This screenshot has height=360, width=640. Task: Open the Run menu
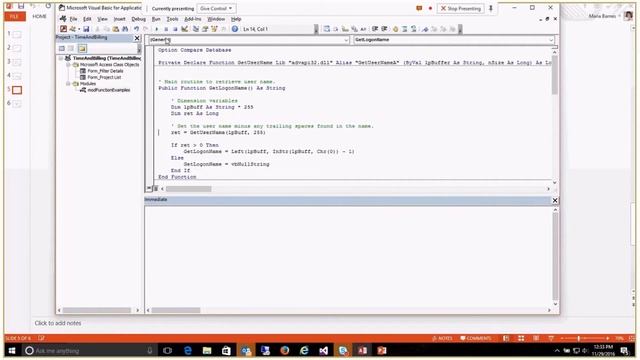tap(156, 19)
